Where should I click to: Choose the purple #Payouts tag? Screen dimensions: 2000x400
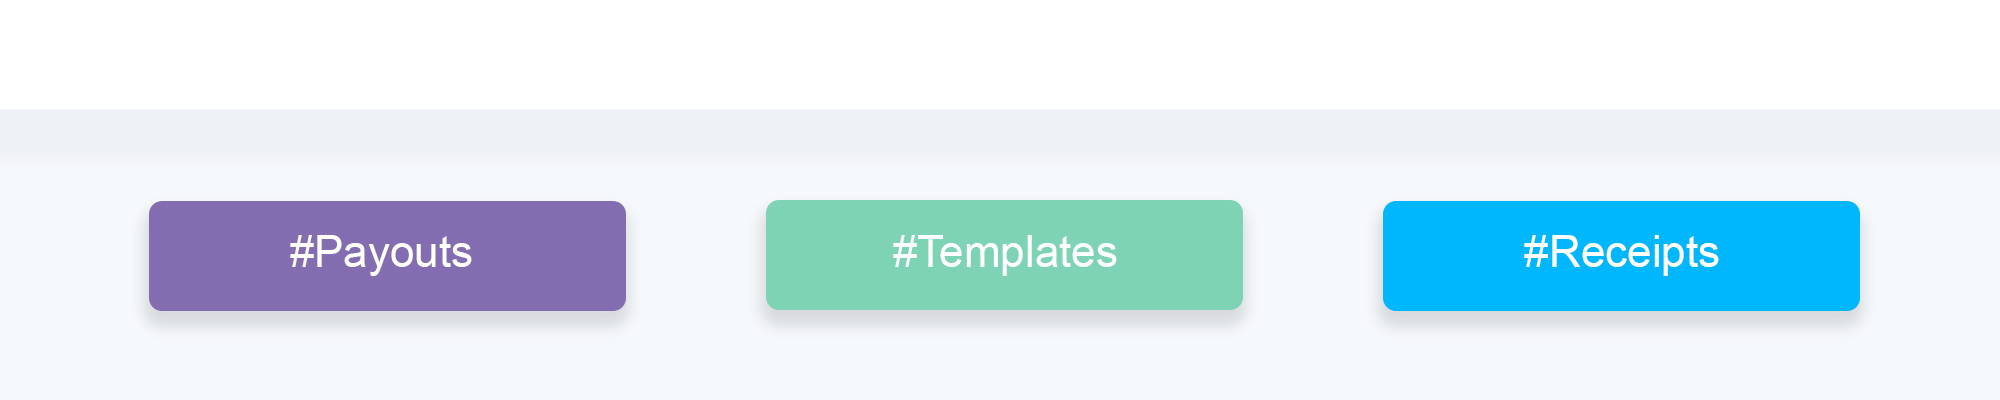pos(387,256)
